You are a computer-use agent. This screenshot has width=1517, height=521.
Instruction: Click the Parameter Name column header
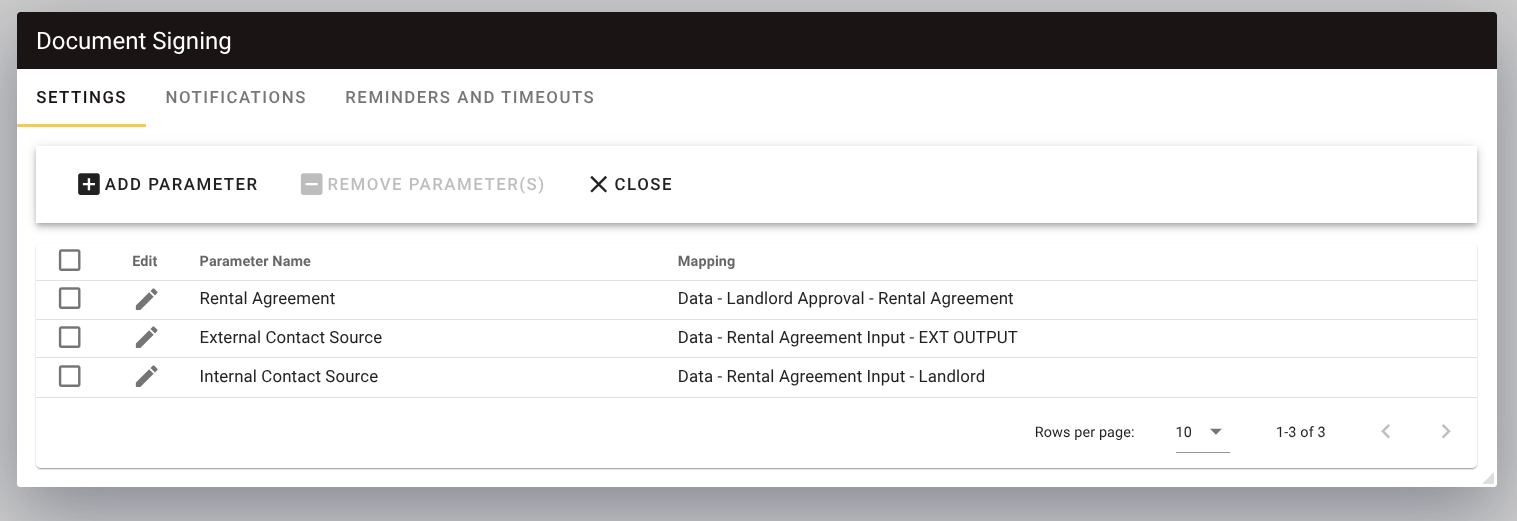point(255,261)
